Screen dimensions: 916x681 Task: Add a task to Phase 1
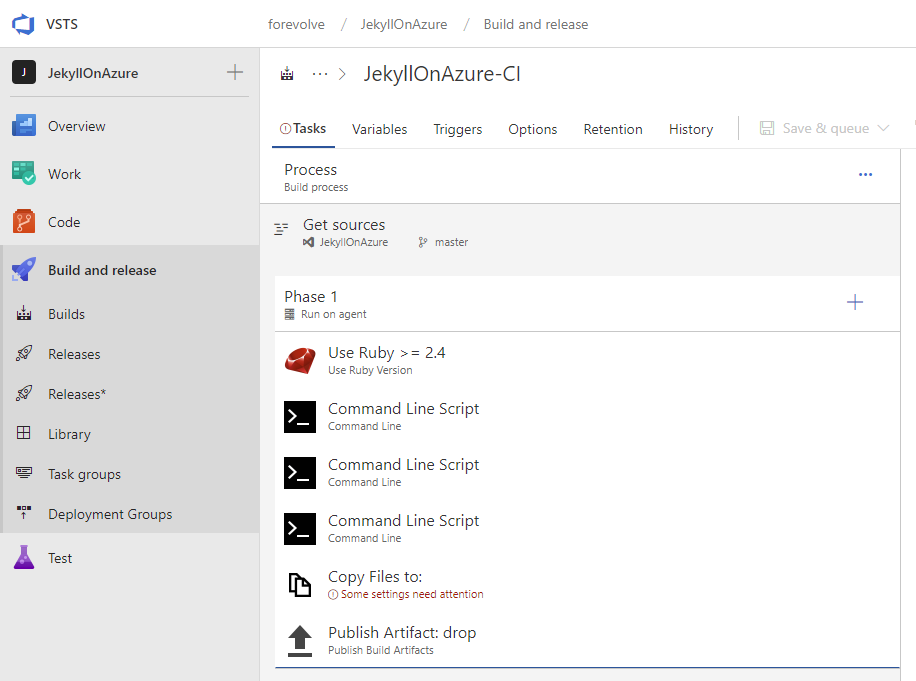click(x=855, y=303)
